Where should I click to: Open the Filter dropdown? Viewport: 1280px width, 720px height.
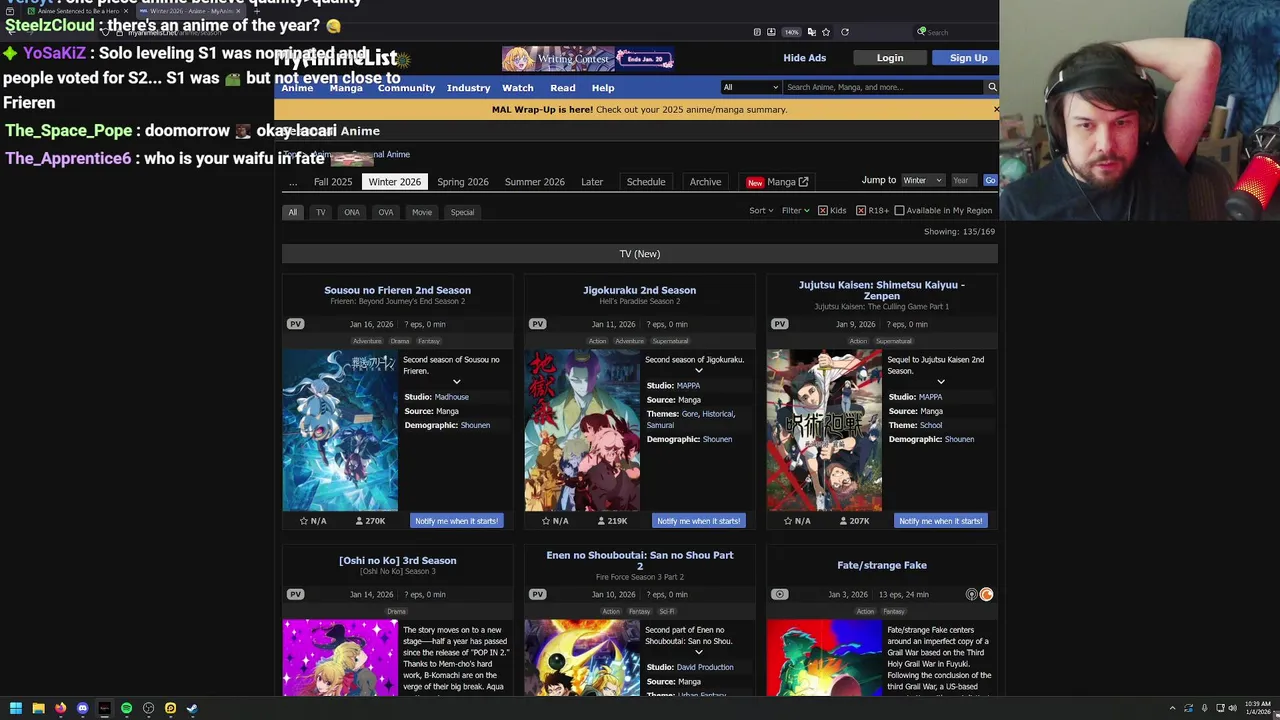(x=795, y=210)
